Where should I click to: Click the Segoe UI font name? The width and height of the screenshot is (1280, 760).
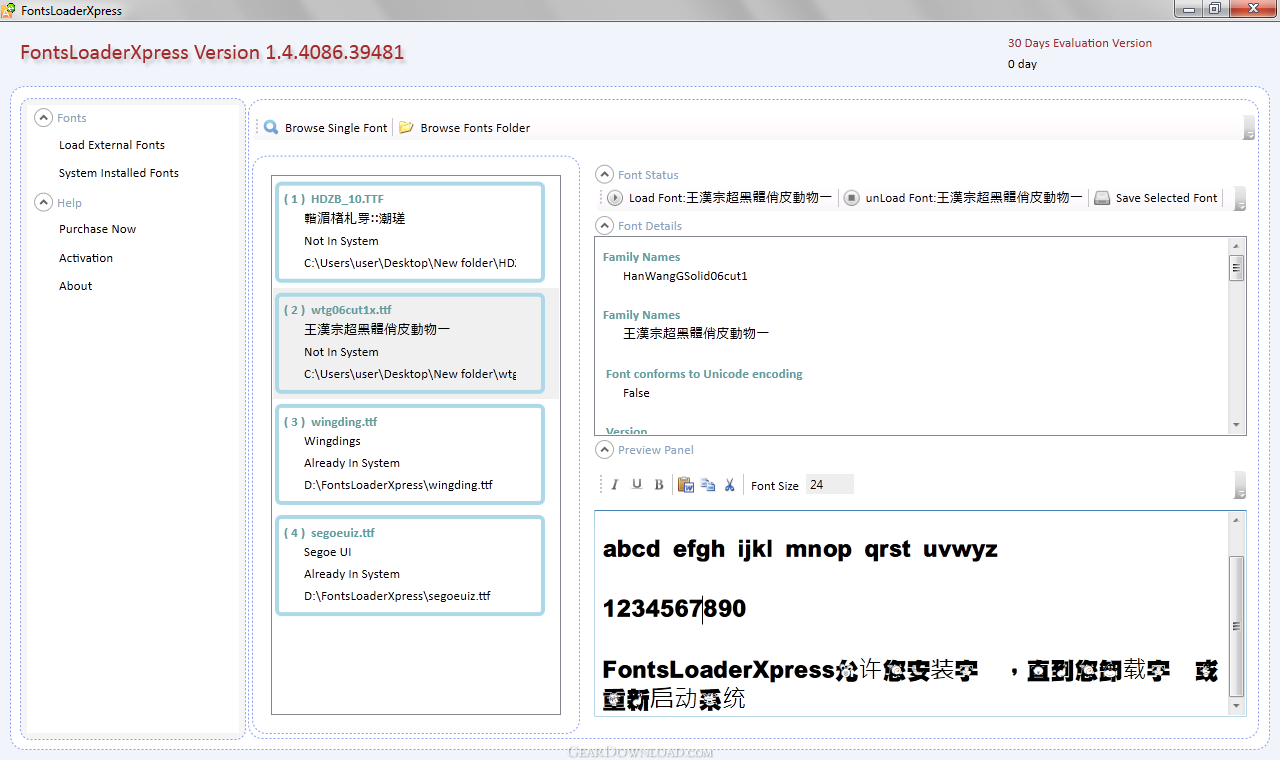pos(327,552)
